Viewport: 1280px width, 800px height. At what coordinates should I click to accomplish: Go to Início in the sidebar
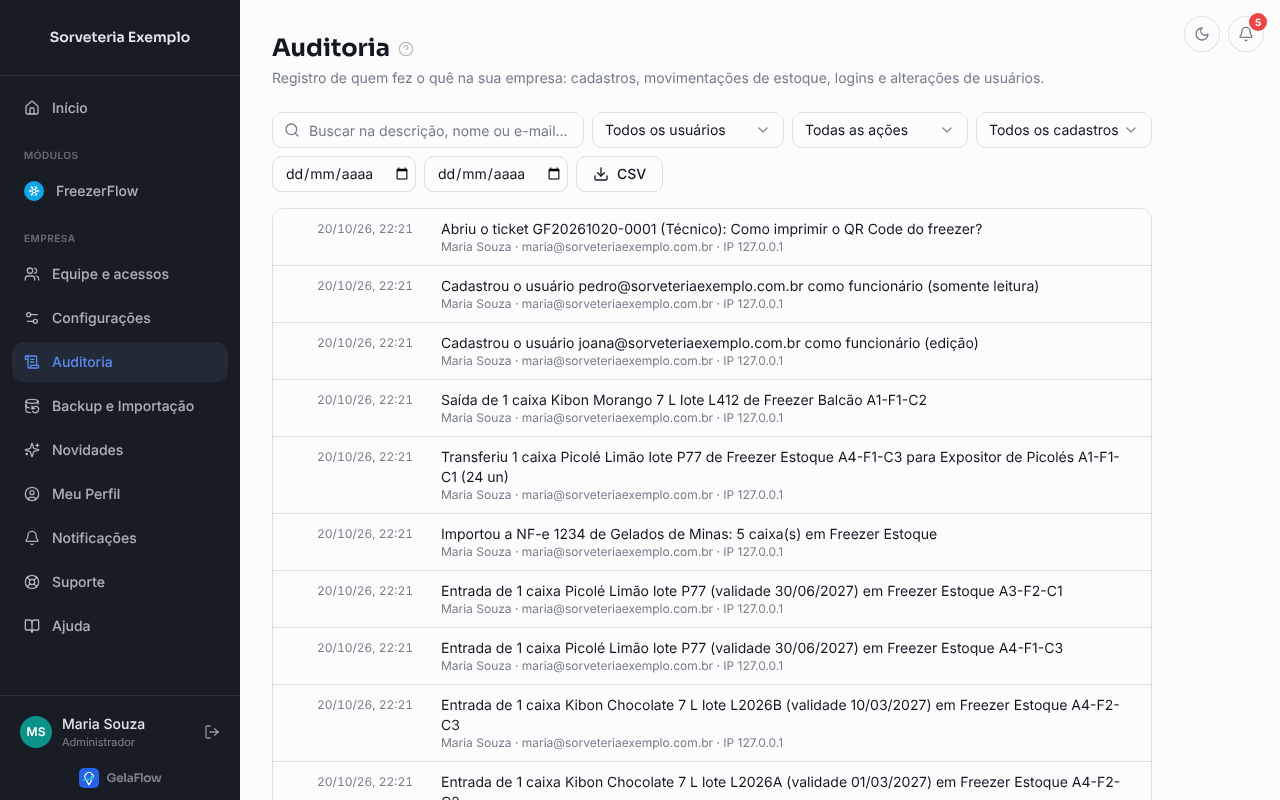[120, 108]
